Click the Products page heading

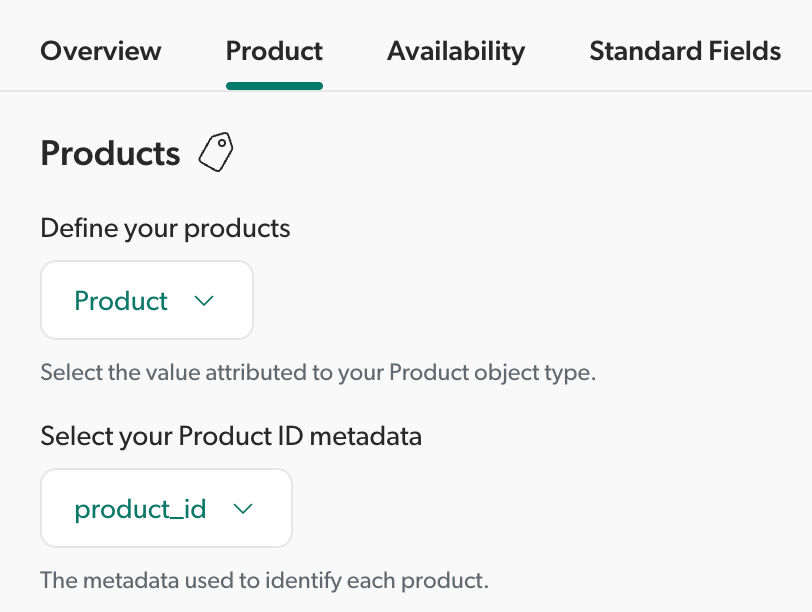[110, 153]
